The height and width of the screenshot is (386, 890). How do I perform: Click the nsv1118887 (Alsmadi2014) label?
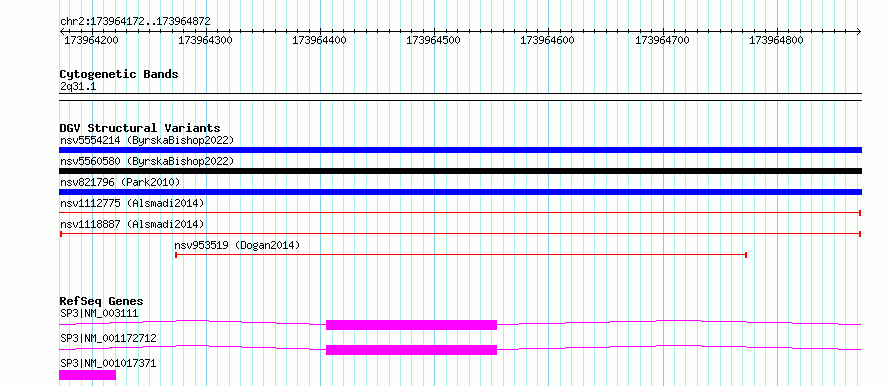point(132,224)
